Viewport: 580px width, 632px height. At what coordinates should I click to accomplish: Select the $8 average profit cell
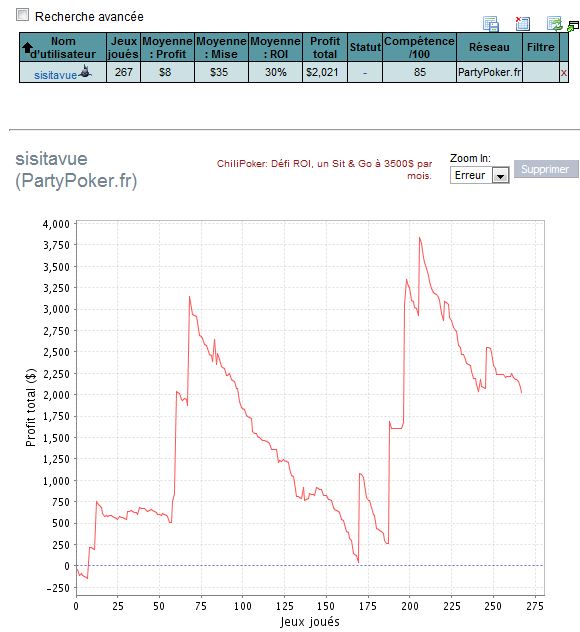(x=167, y=72)
